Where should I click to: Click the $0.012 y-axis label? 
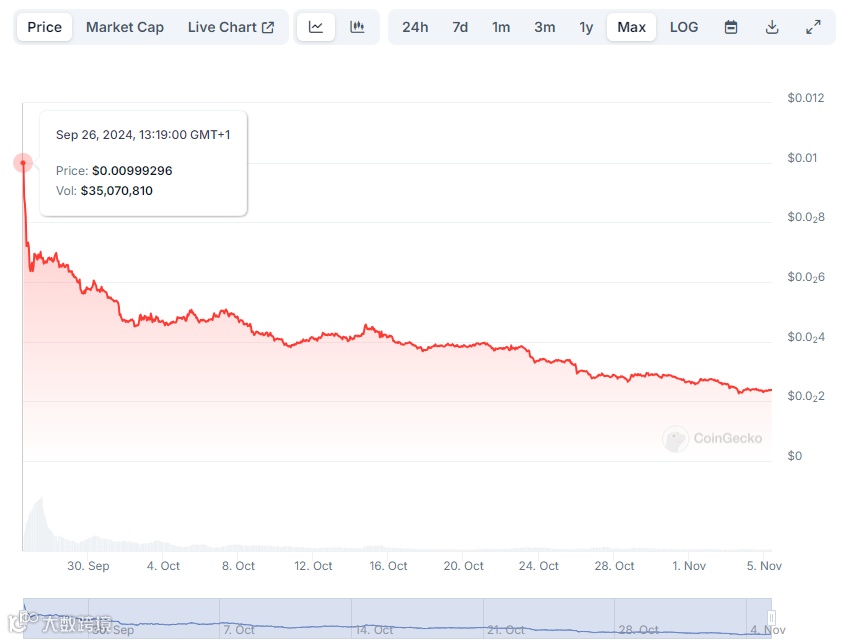pyautogui.click(x=806, y=98)
